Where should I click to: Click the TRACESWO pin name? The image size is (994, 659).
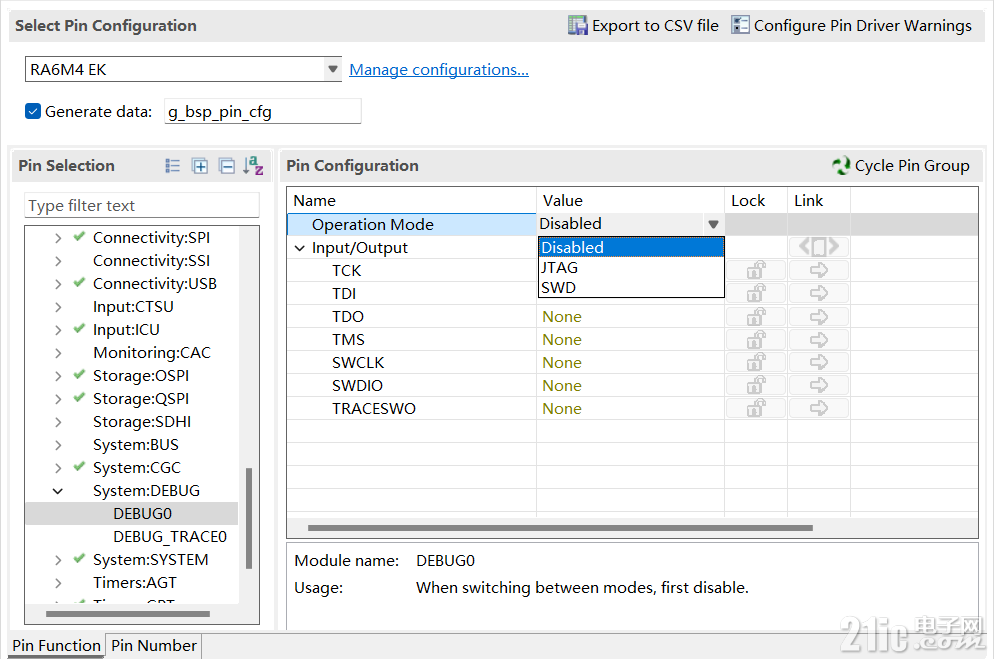[x=374, y=409]
